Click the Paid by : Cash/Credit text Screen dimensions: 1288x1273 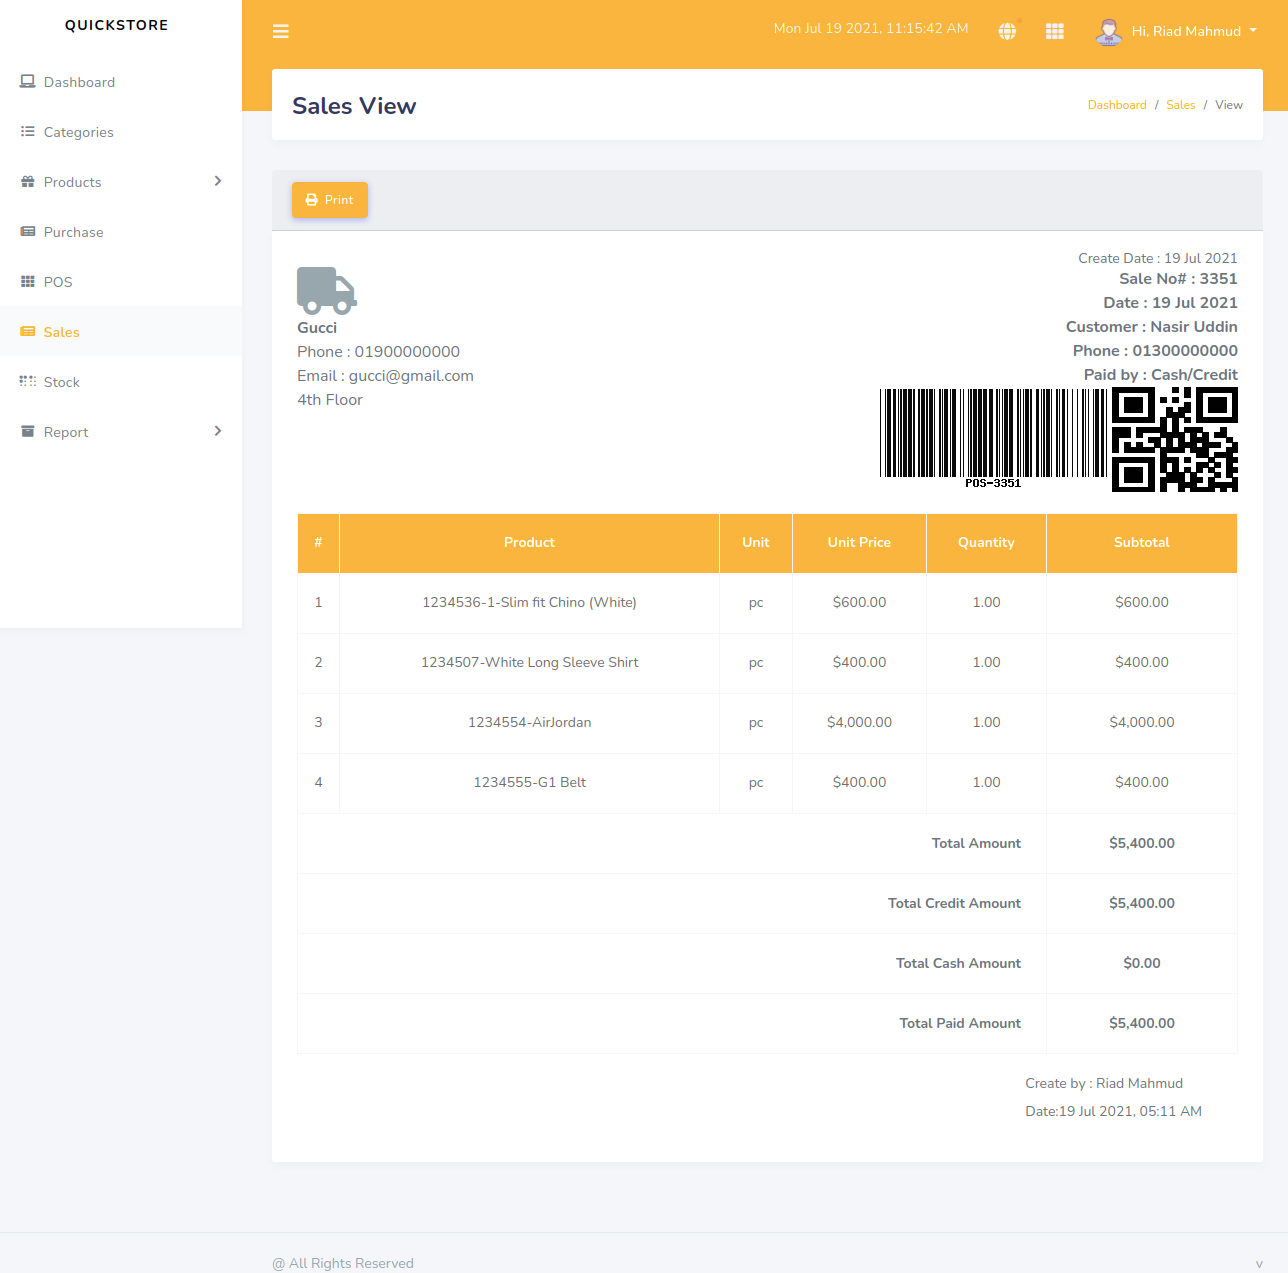tap(1161, 375)
